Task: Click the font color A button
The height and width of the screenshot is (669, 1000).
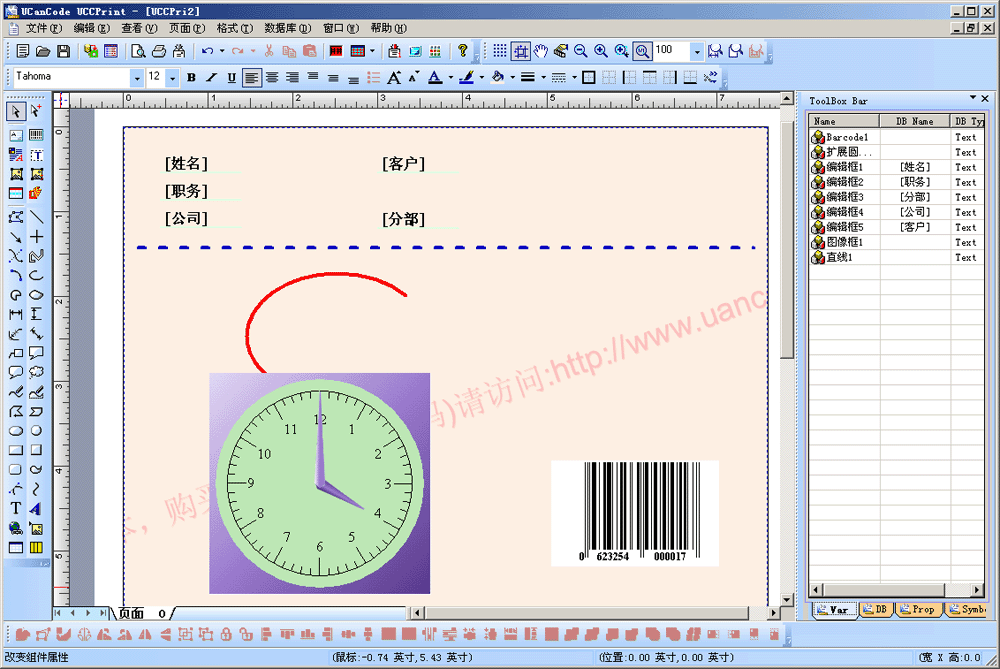Action: point(434,77)
